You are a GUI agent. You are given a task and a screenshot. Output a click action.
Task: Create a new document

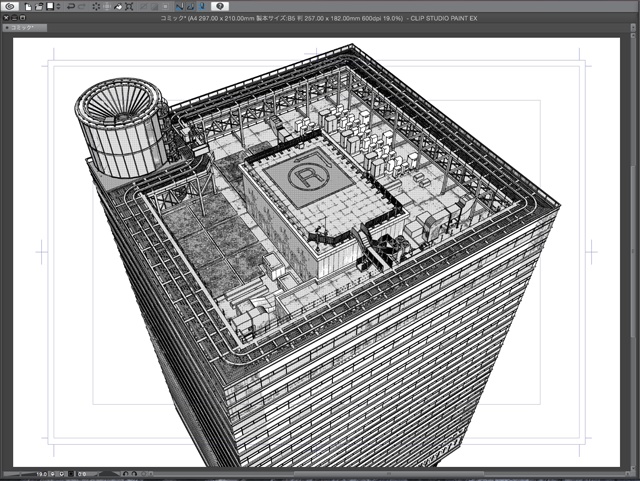[28, 7]
